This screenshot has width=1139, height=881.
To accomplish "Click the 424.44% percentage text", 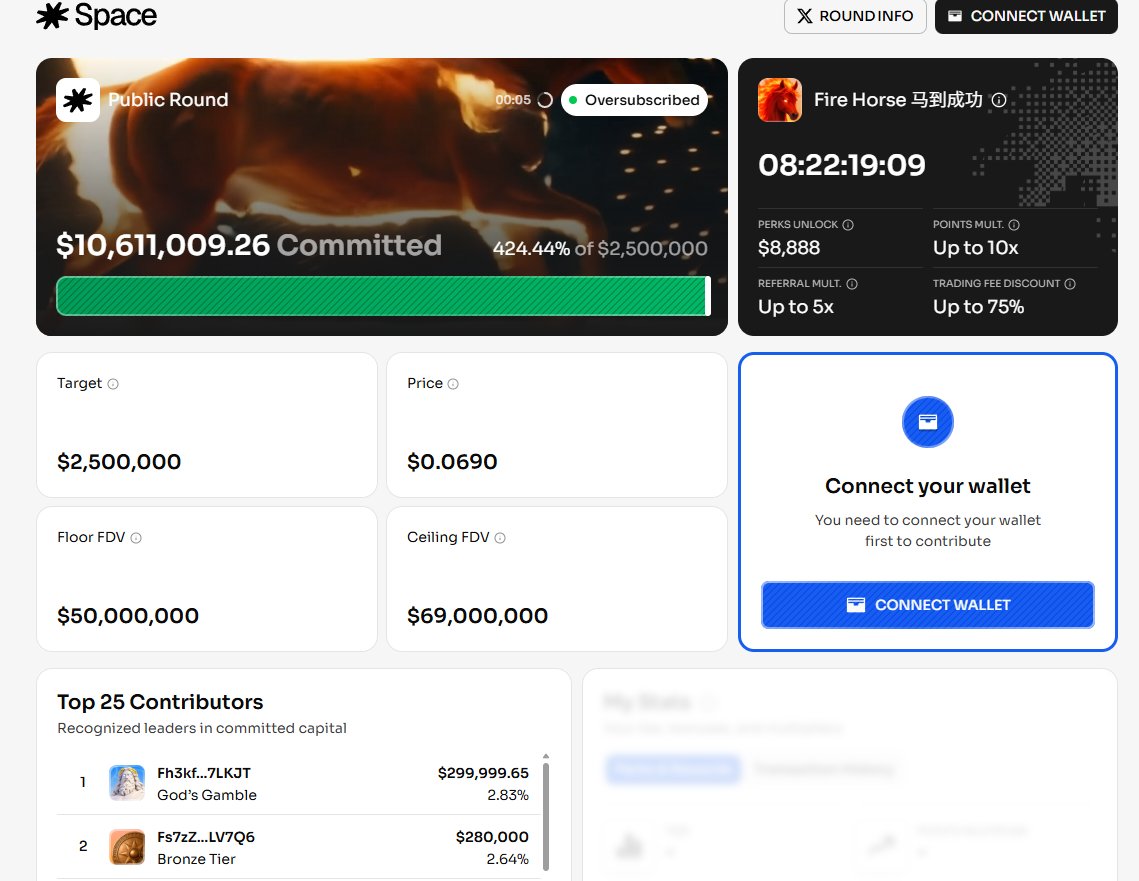I will [x=531, y=248].
